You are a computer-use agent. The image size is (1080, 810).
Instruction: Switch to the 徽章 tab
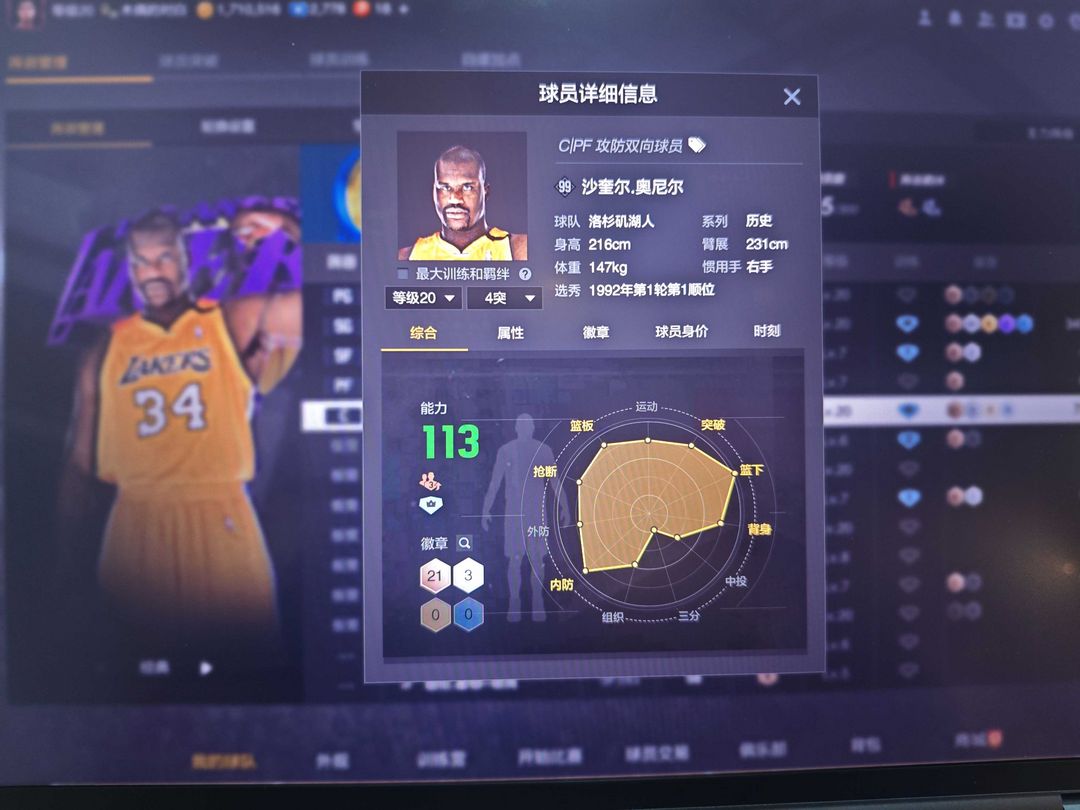(596, 333)
